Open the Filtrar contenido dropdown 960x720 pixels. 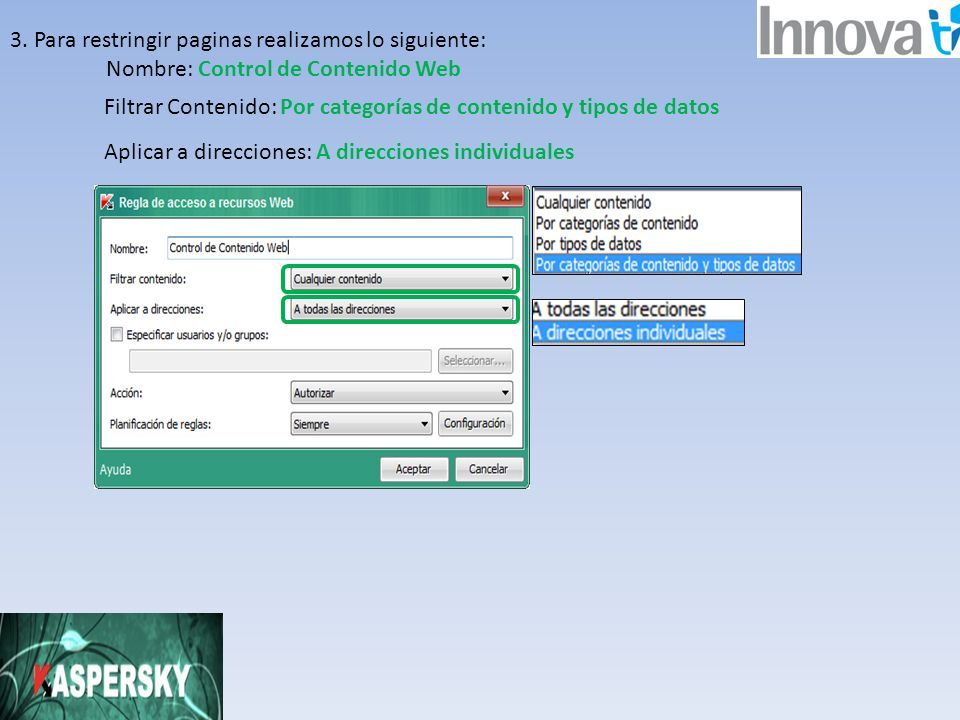(x=401, y=279)
